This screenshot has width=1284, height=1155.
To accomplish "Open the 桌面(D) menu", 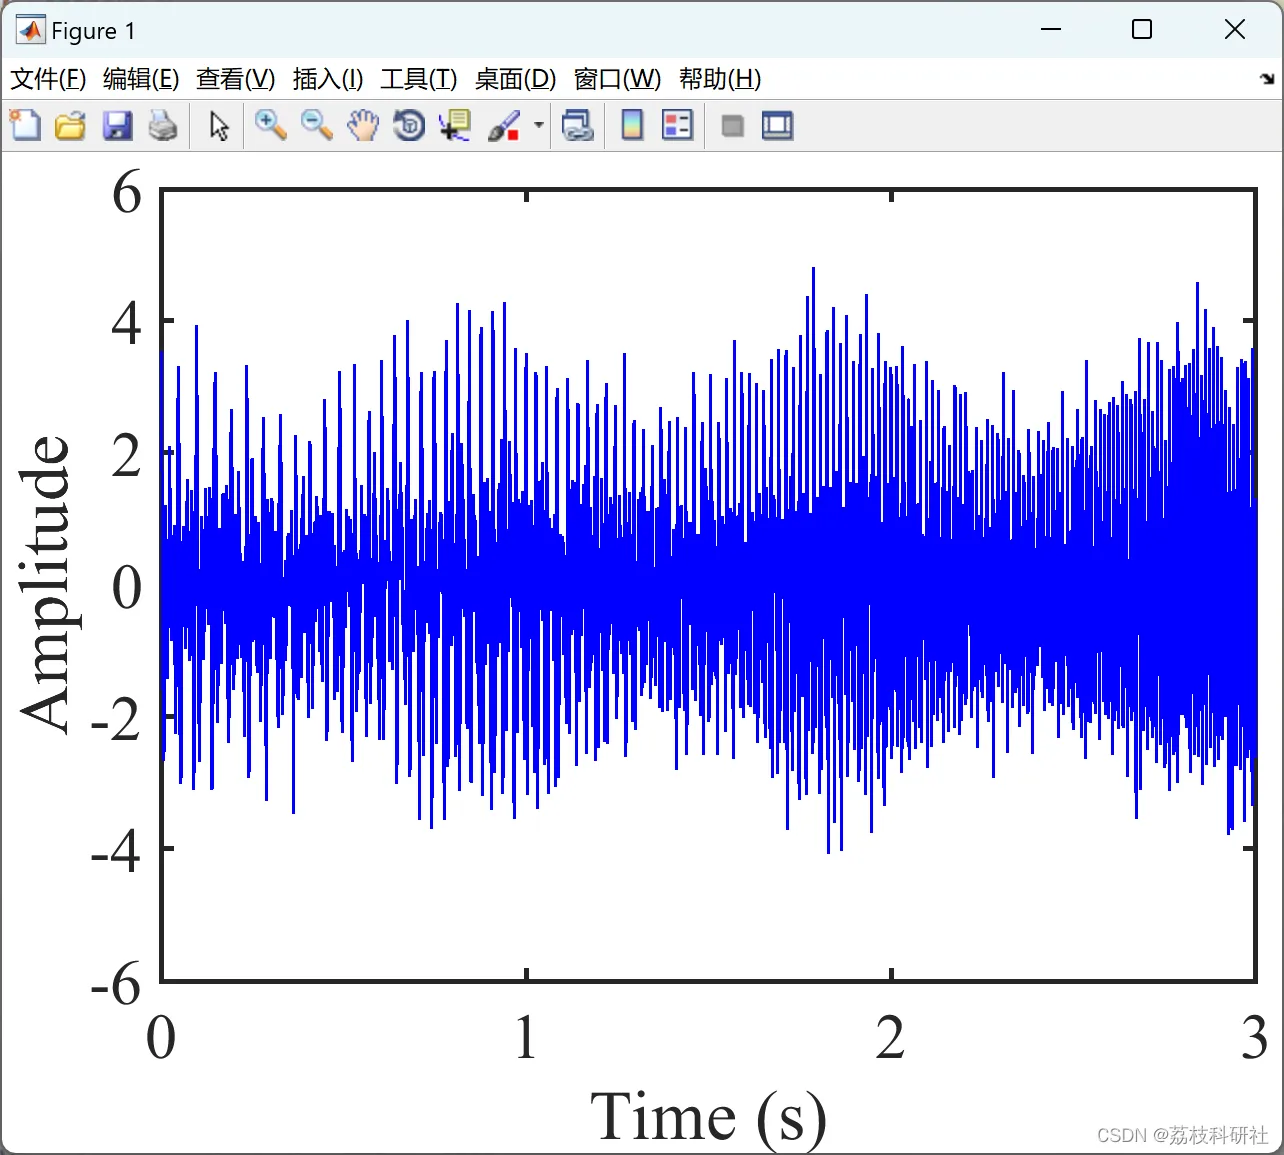I will (515, 79).
